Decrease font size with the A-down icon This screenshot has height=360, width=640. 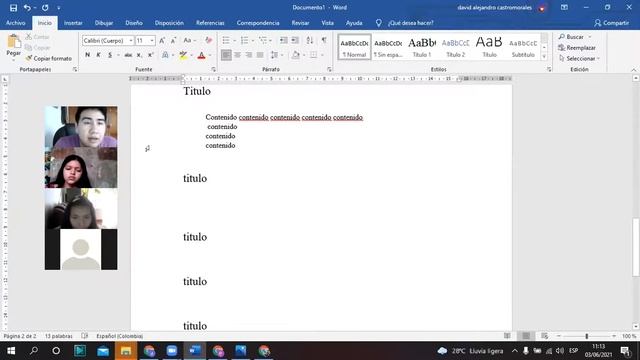[x=173, y=40]
